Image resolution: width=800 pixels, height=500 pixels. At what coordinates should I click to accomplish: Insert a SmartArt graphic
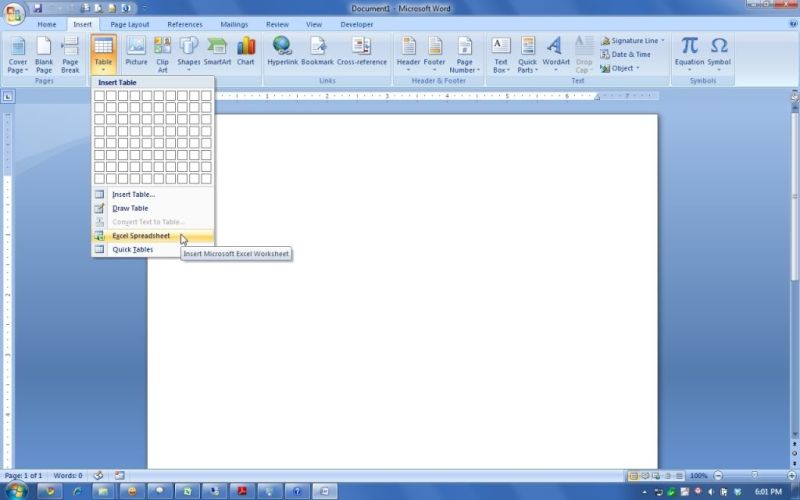(x=217, y=51)
